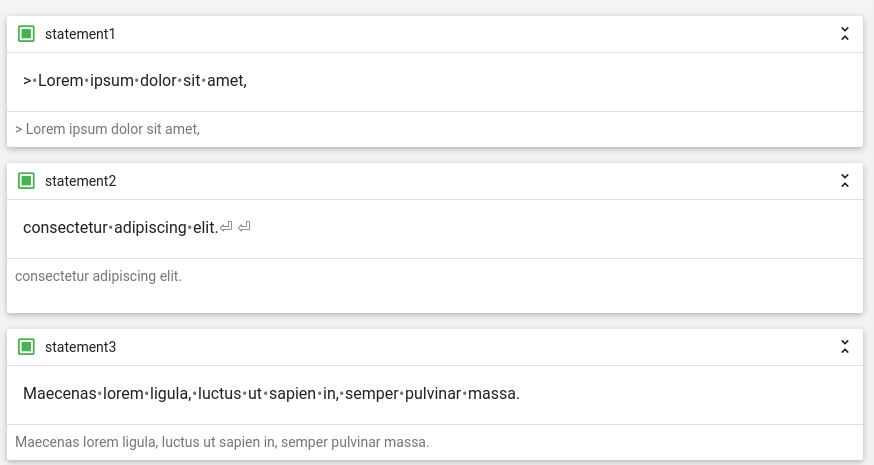The height and width of the screenshot is (465, 874).
Task: Focus the 'Maecenas·lorem·ligula' editor field
Action: [435, 395]
